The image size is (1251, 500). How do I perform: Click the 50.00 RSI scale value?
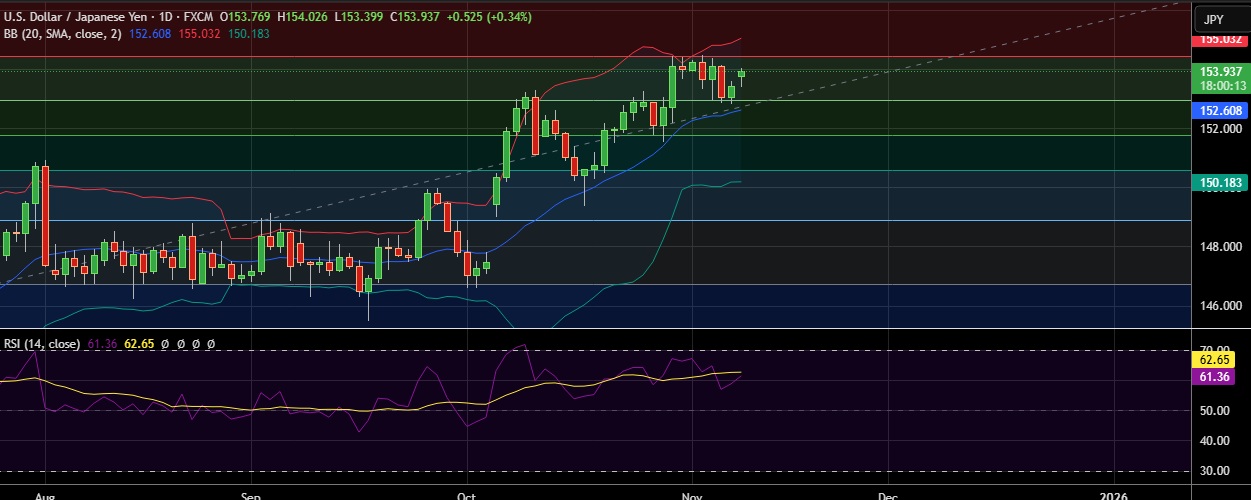[x=1216, y=411]
